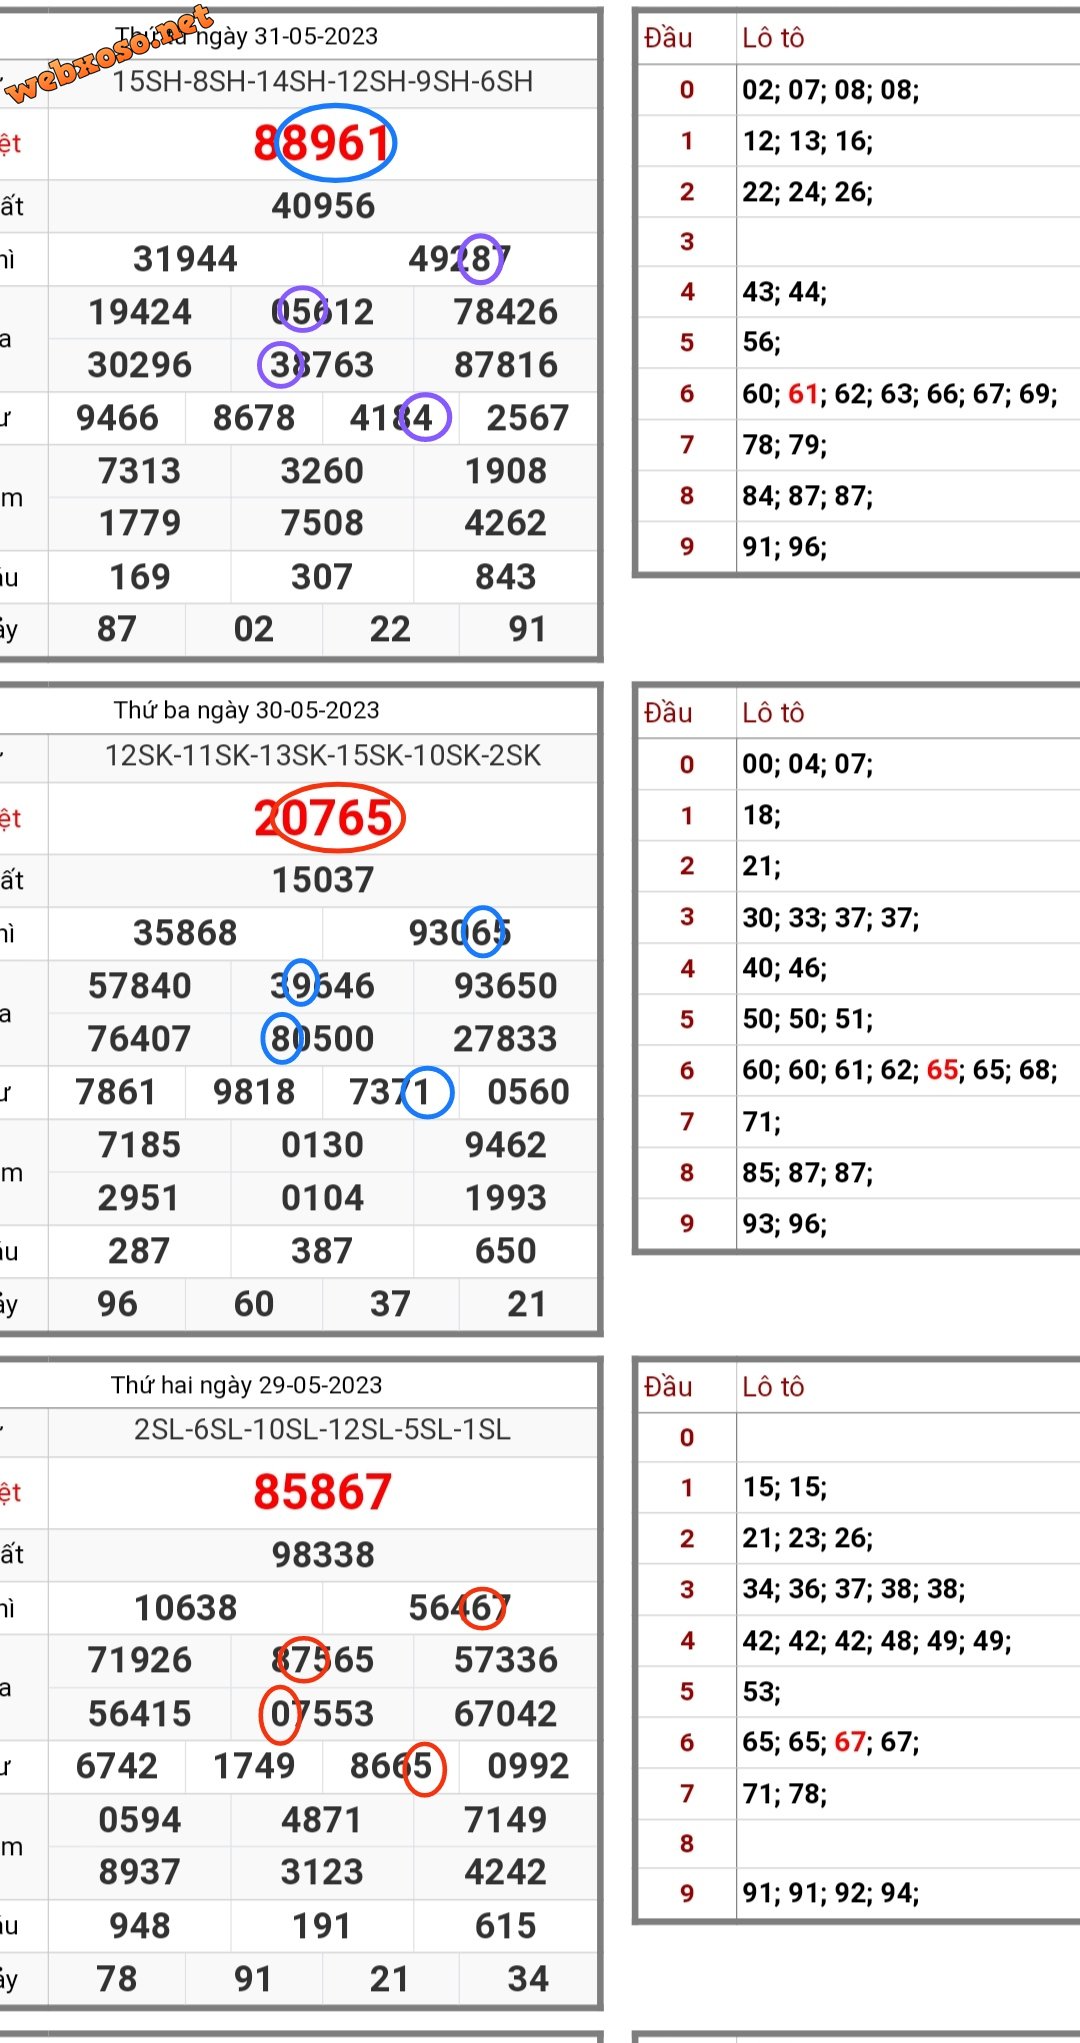
Task: Click the fourth prize number 8665
Action: point(391,1766)
